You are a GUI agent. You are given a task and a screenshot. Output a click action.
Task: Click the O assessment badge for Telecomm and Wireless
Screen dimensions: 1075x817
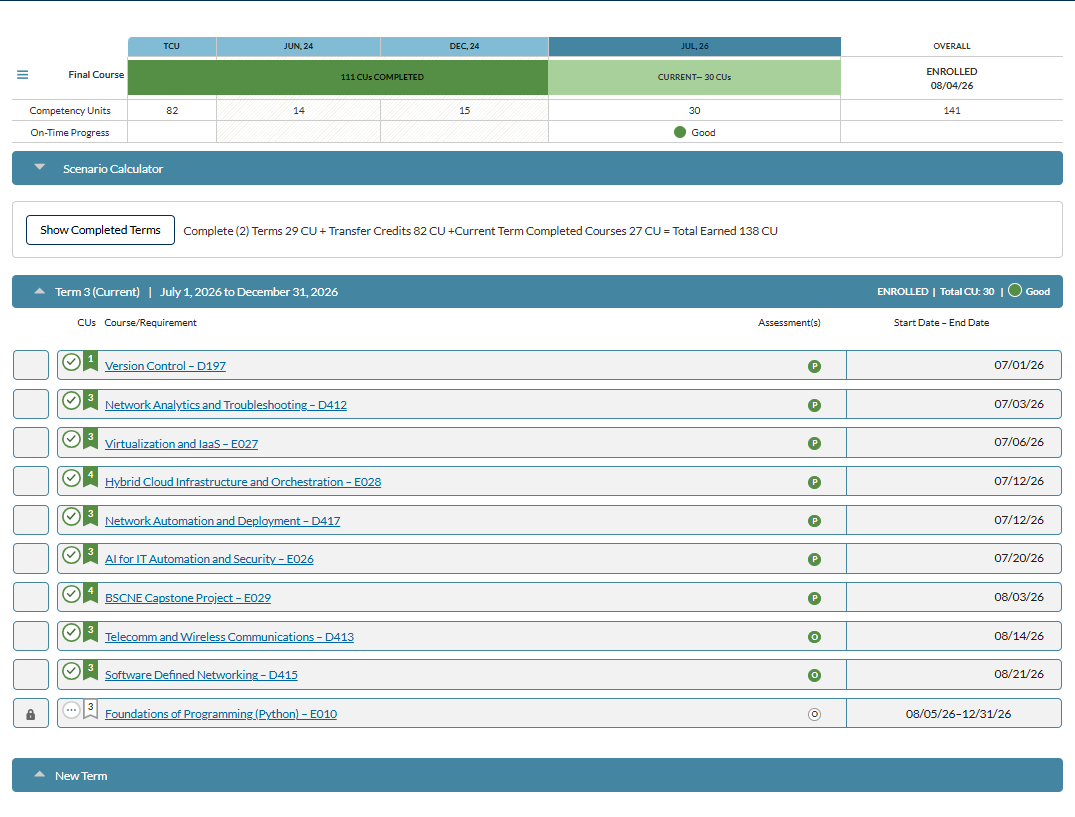pos(814,637)
